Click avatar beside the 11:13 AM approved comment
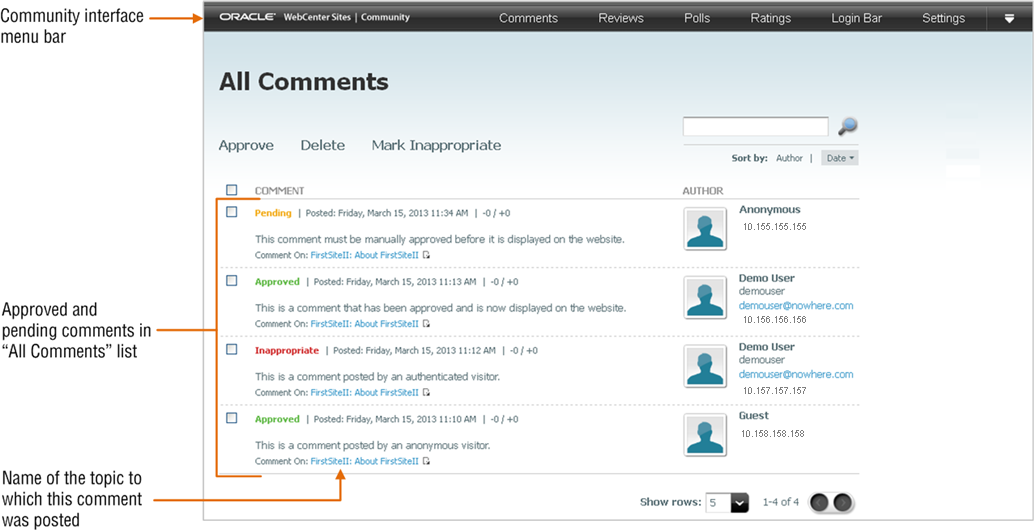 pos(705,297)
